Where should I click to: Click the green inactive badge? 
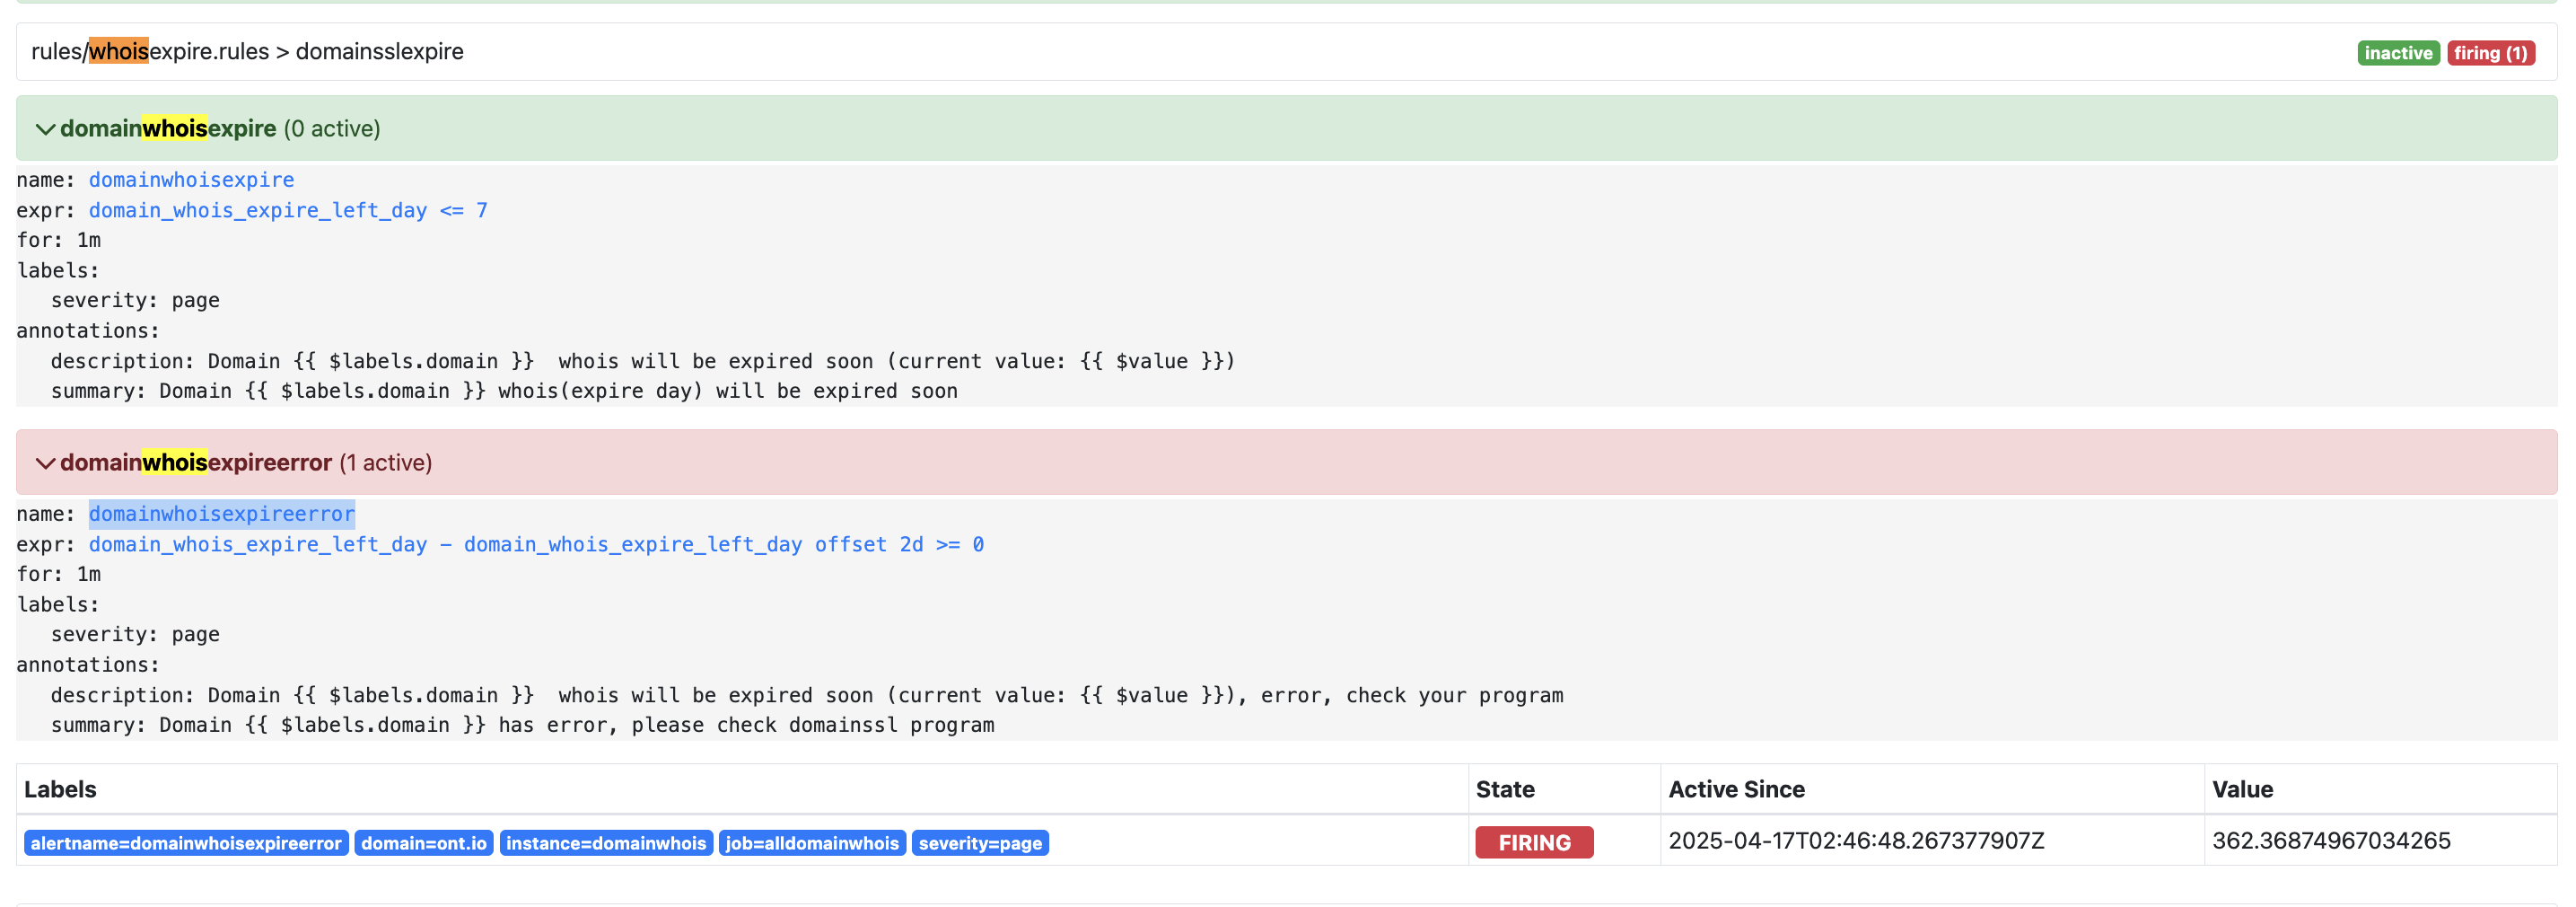[x=2397, y=53]
